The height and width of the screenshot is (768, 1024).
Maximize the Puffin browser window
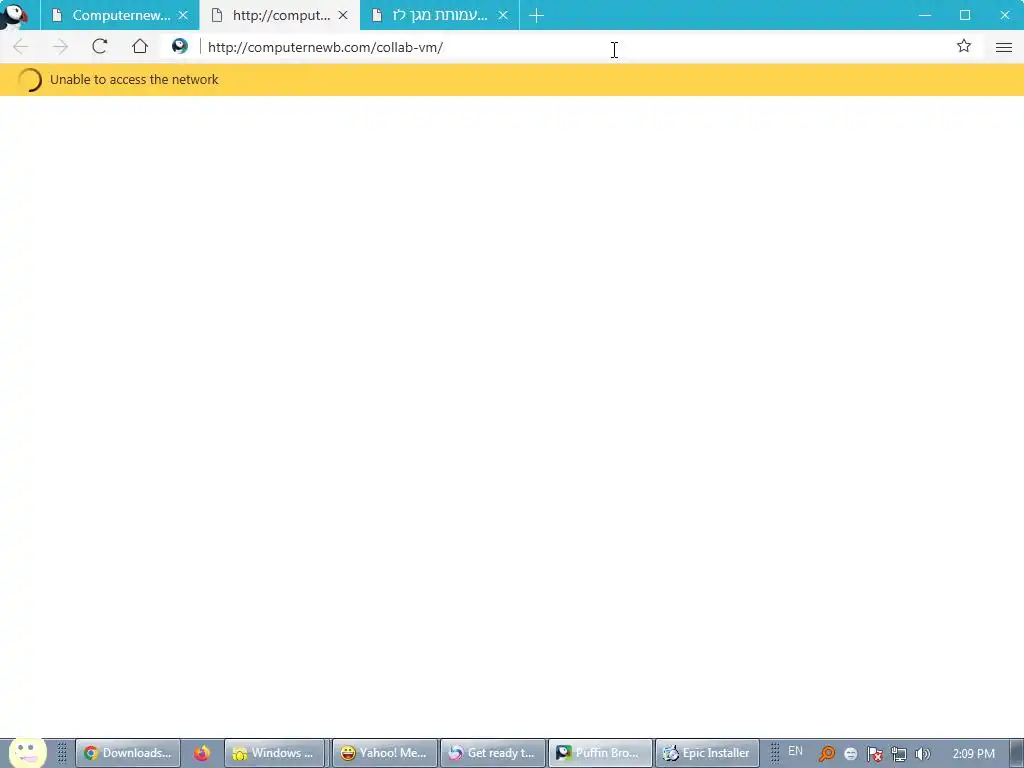pos(965,15)
